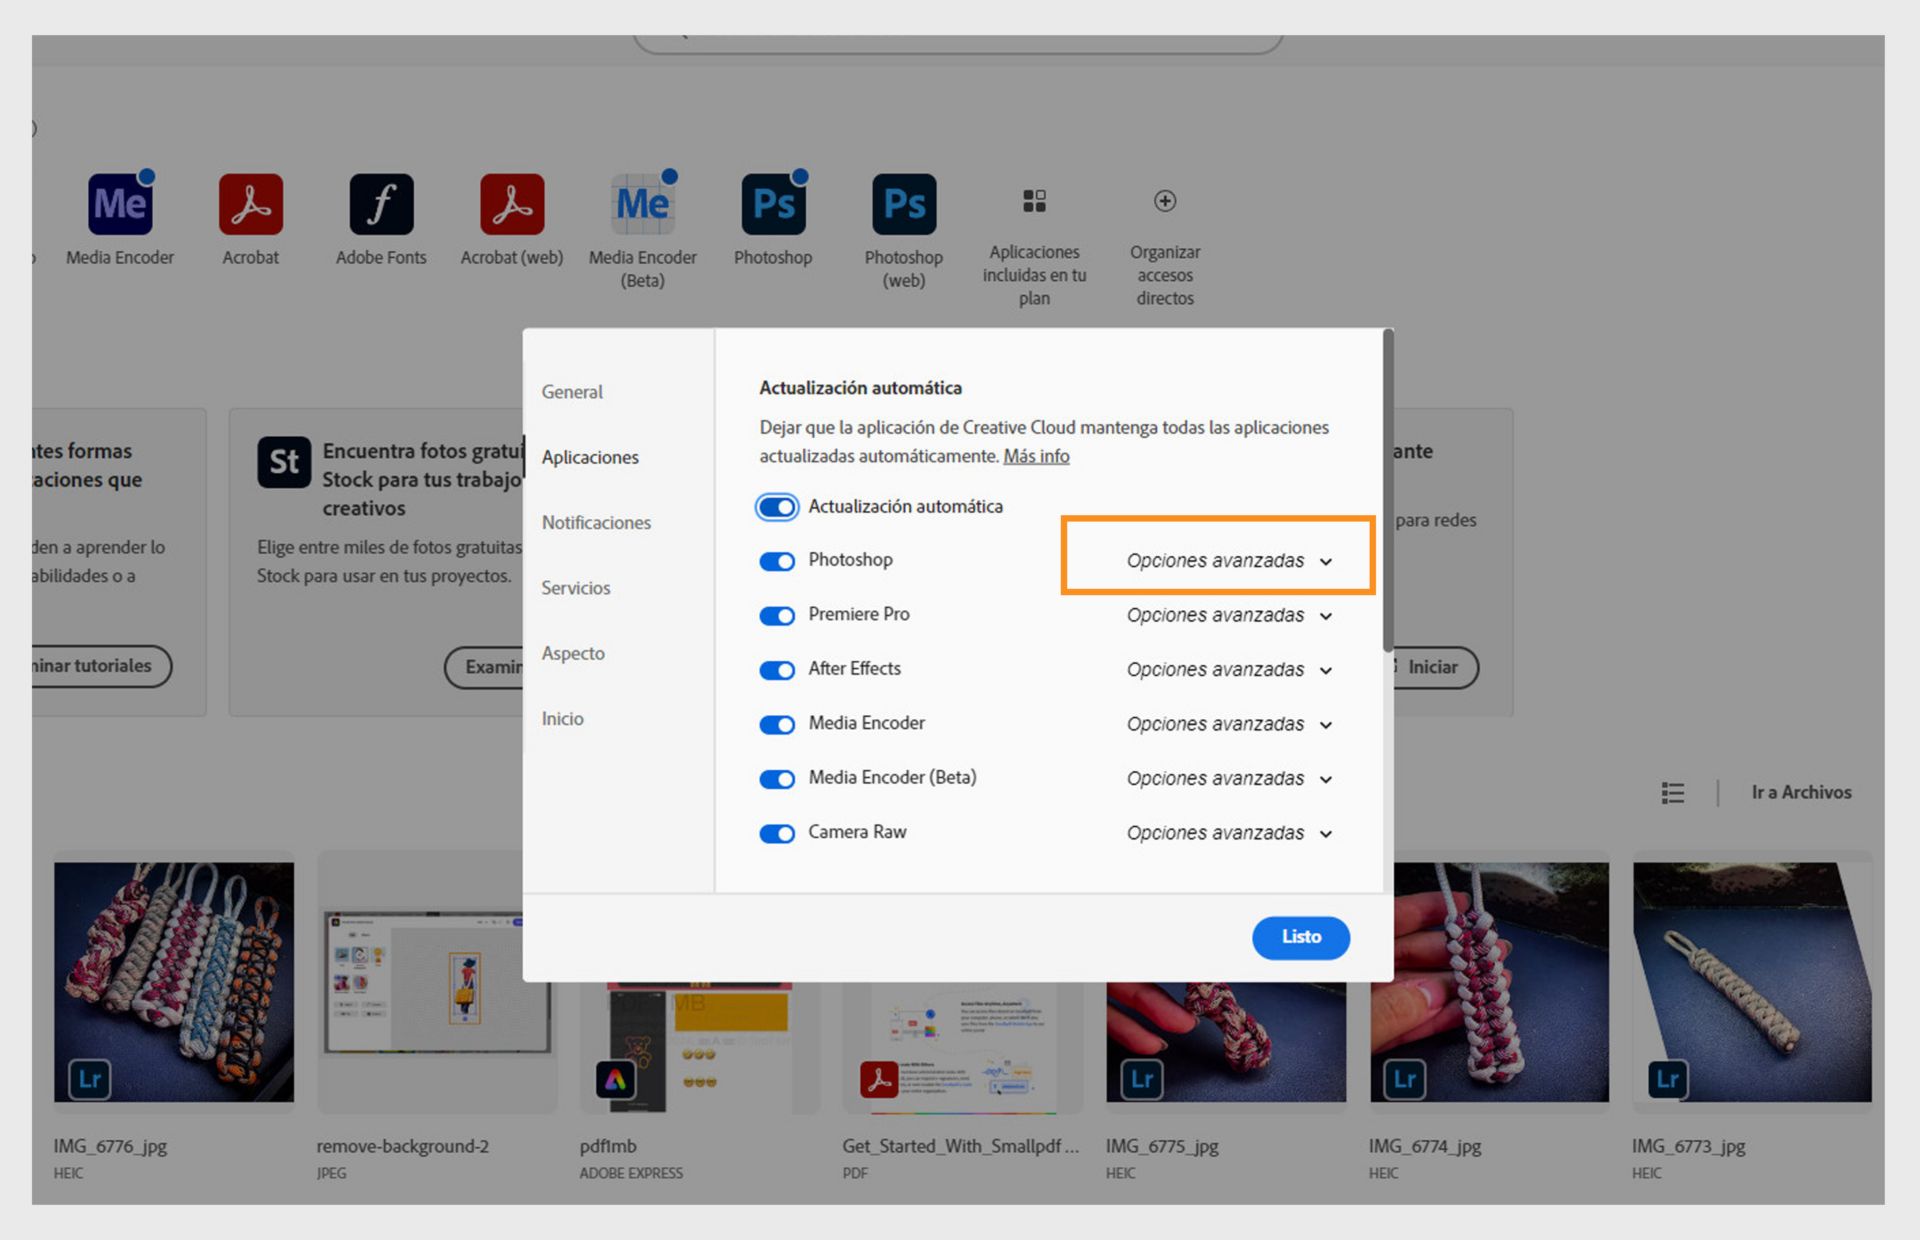
Task: Open Media Encoder (Beta) shortcut
Action: pos(642,204)
